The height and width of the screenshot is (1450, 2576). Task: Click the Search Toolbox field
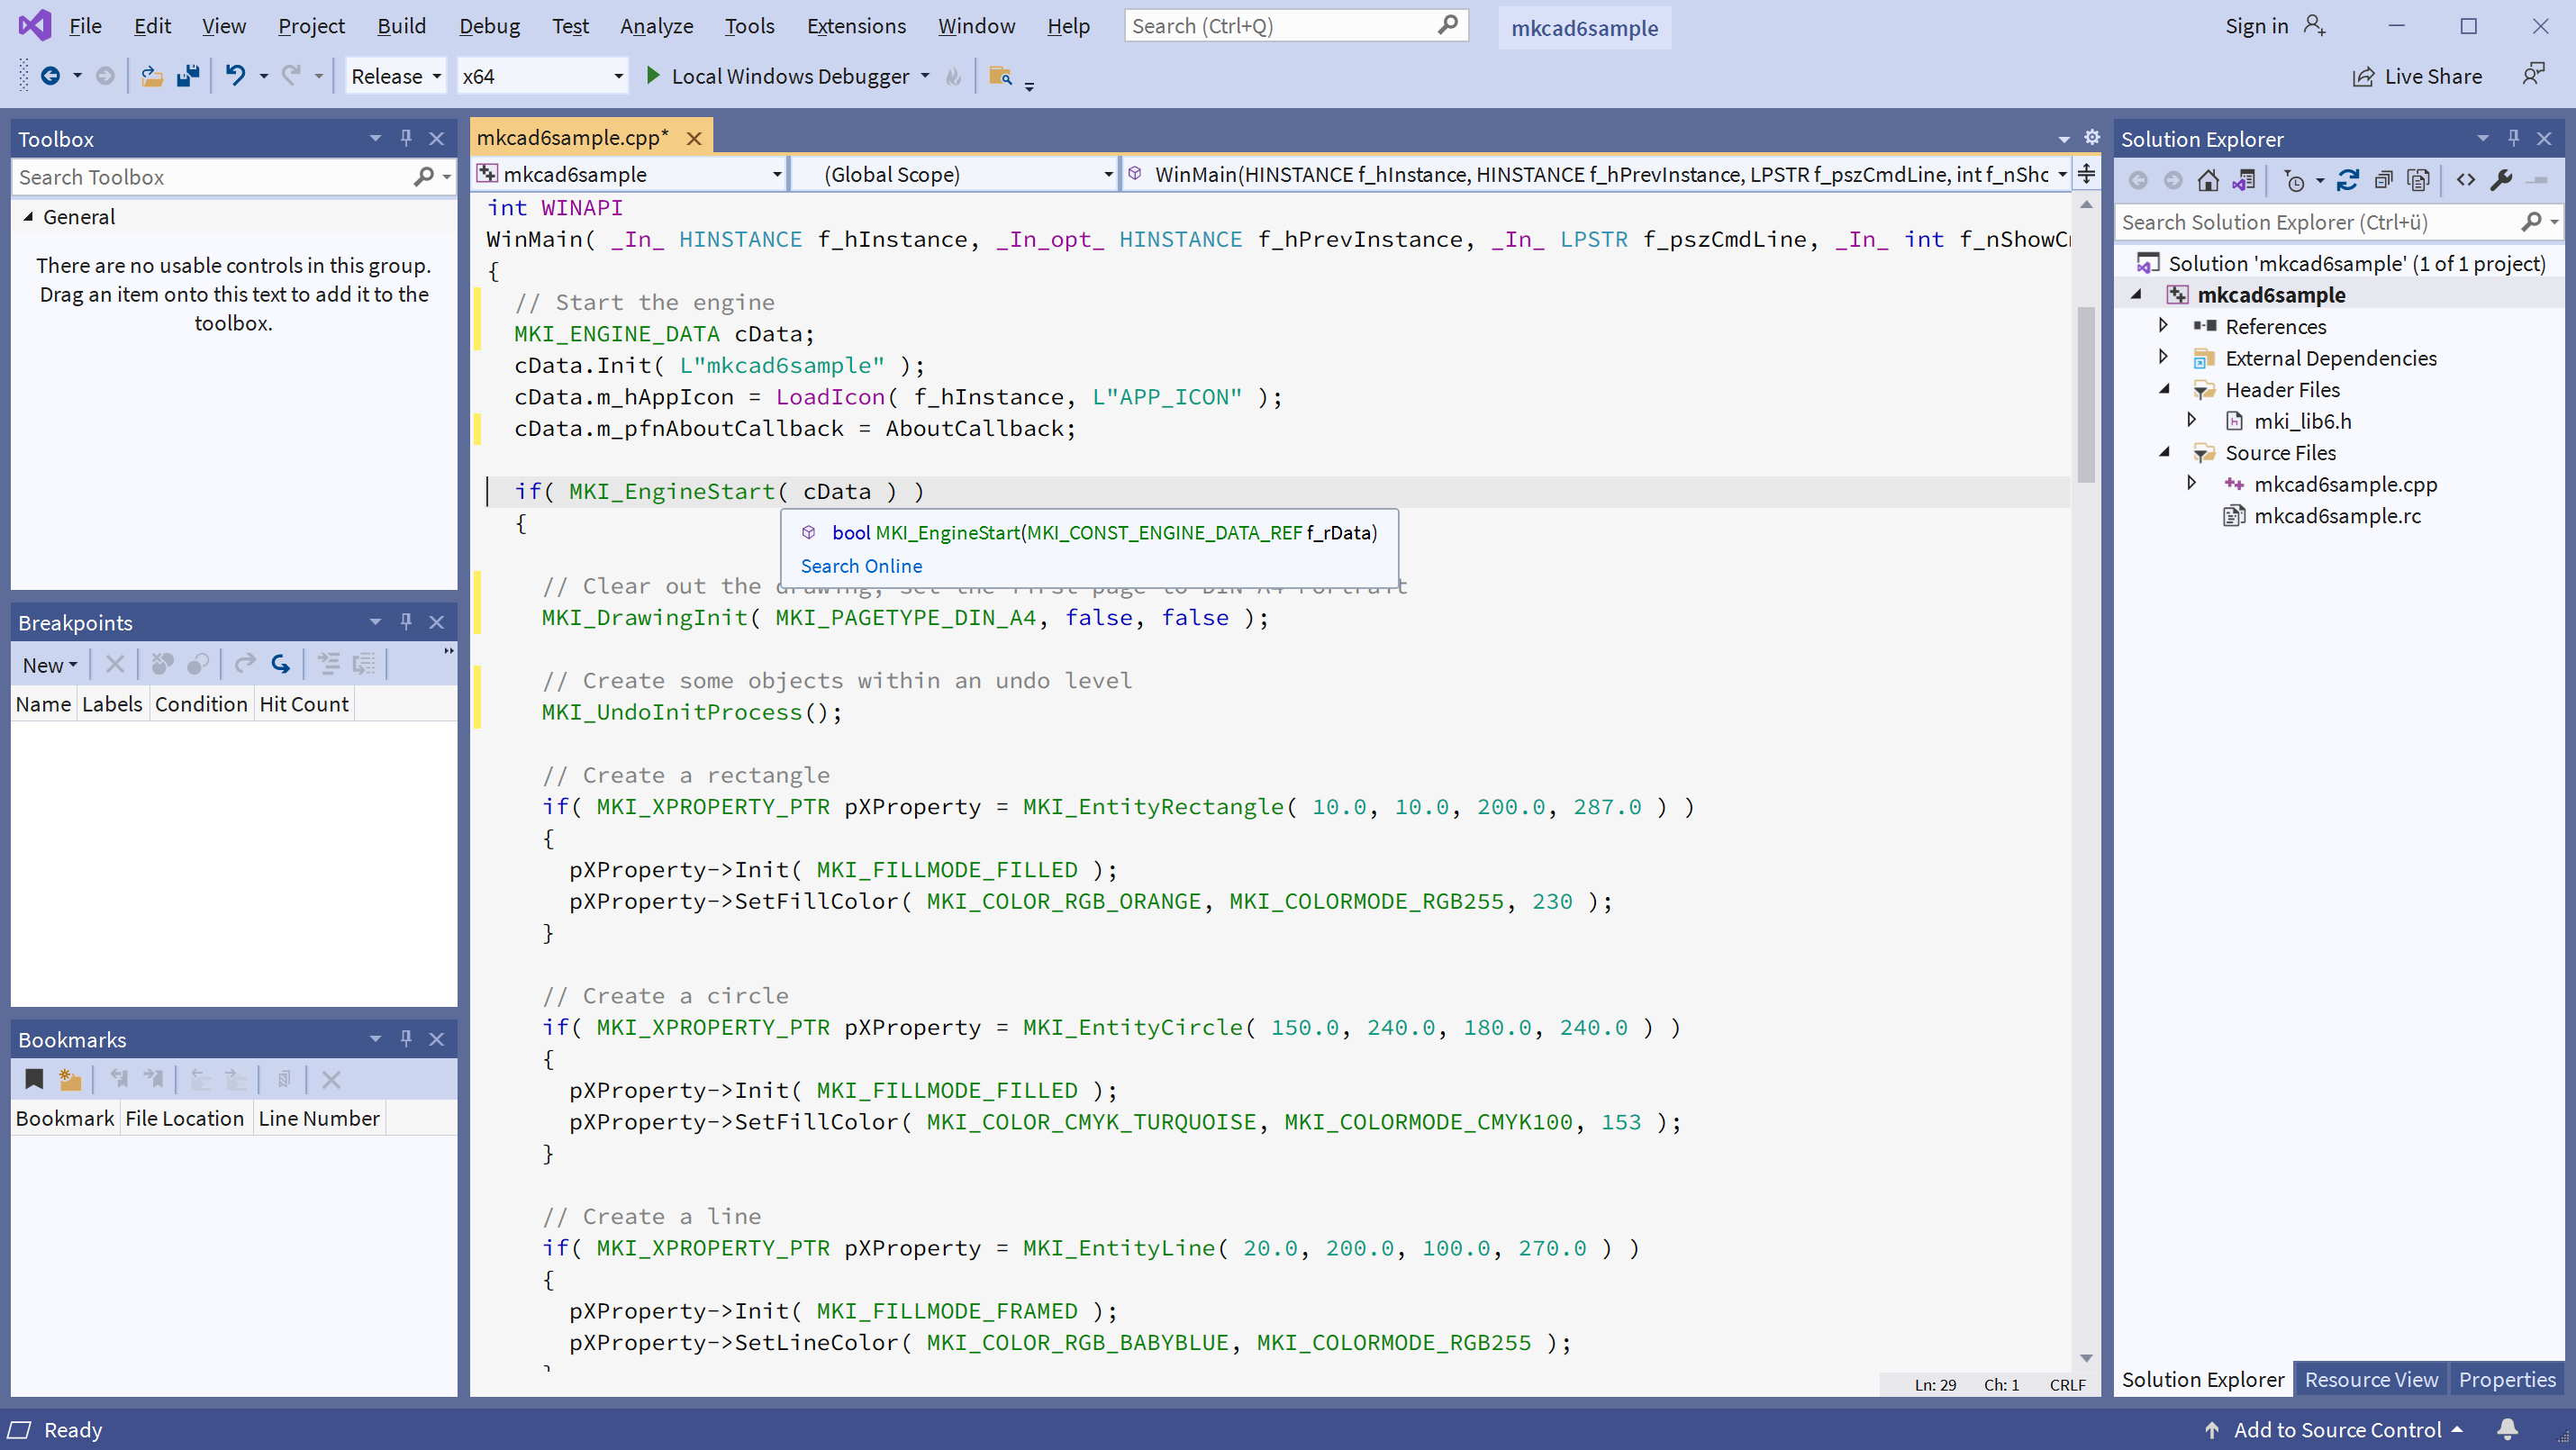(x=234, y=177)
